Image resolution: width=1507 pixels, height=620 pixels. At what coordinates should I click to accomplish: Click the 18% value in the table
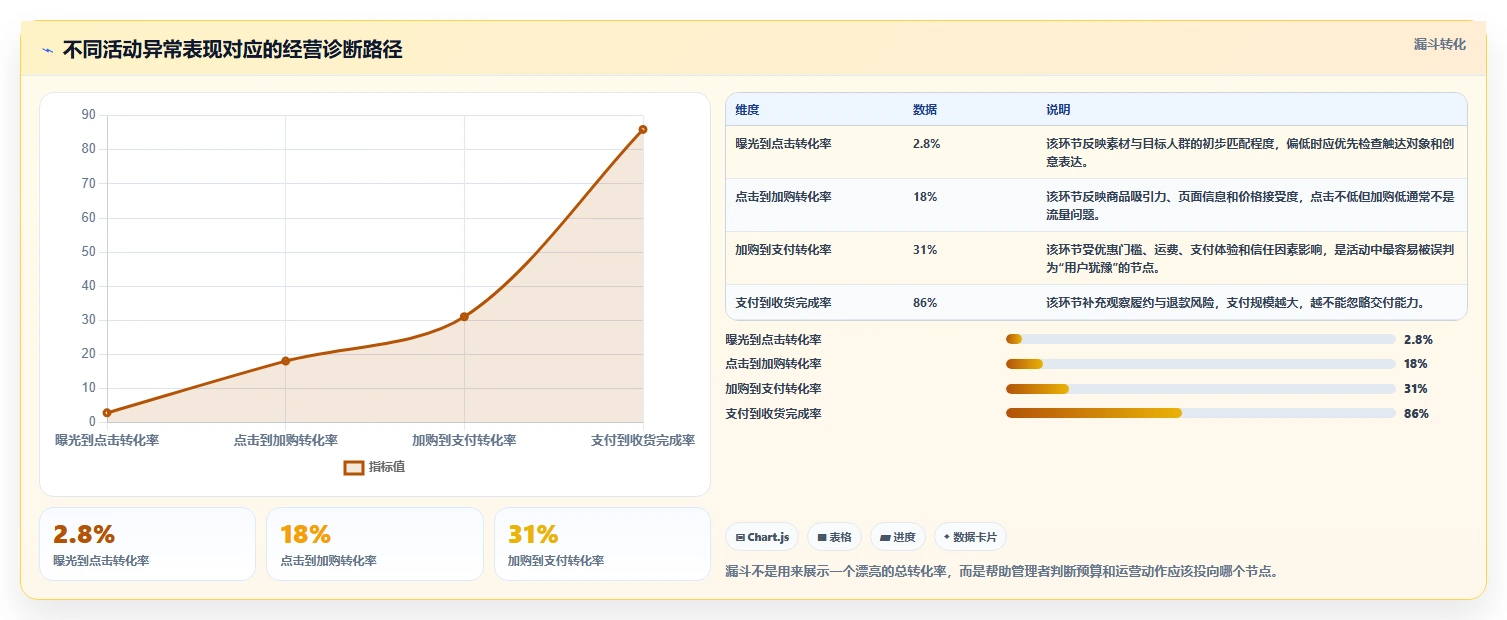tap(925, 197)
